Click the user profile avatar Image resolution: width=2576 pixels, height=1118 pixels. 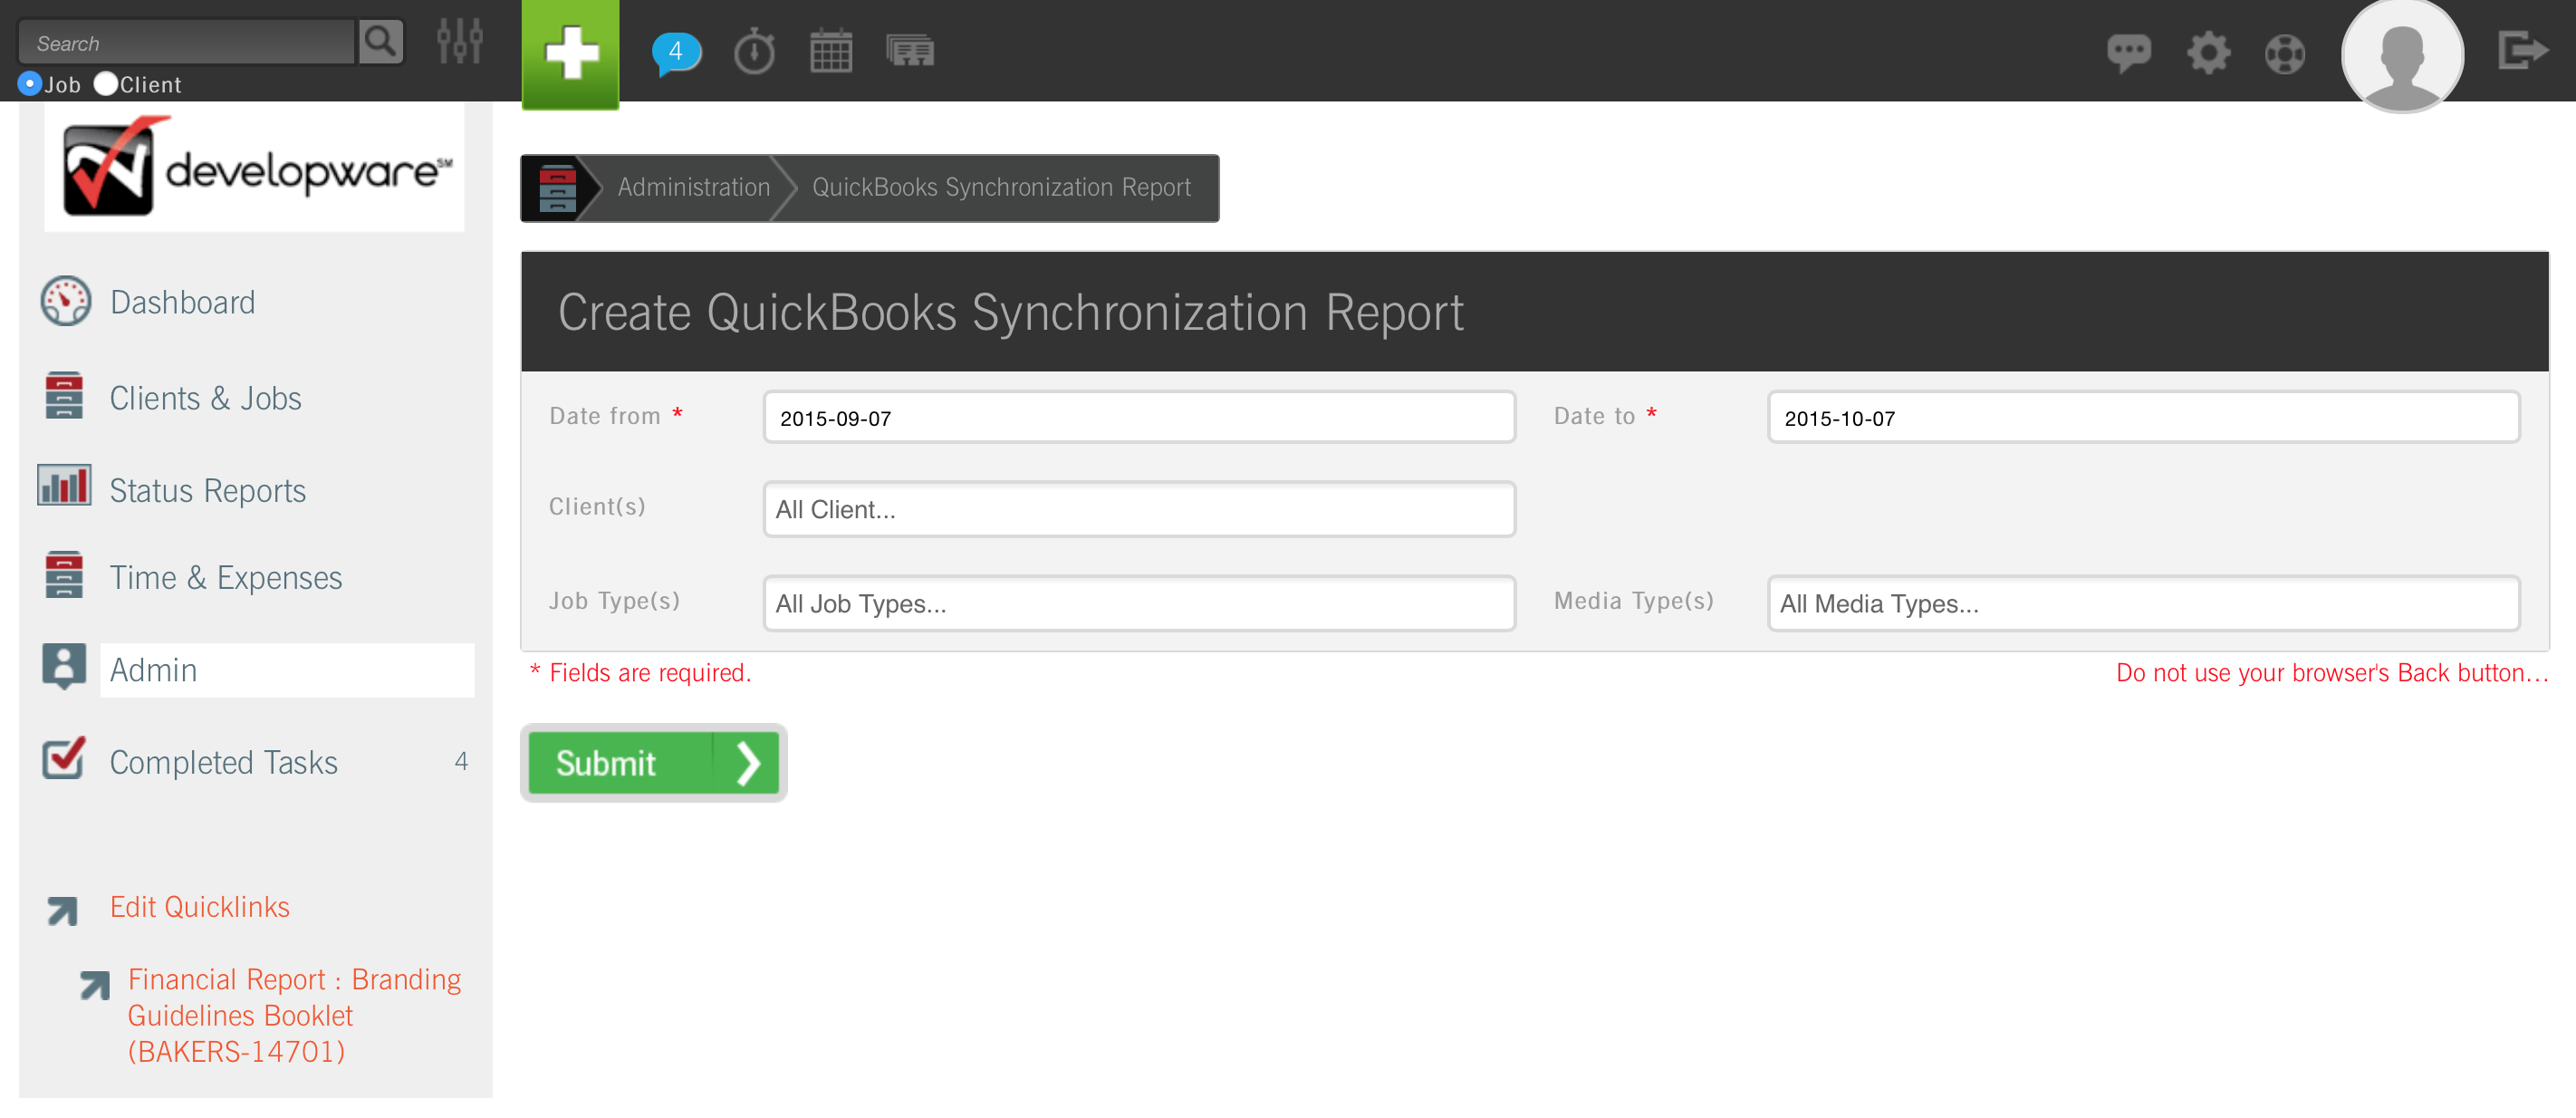pos(2402,55)
